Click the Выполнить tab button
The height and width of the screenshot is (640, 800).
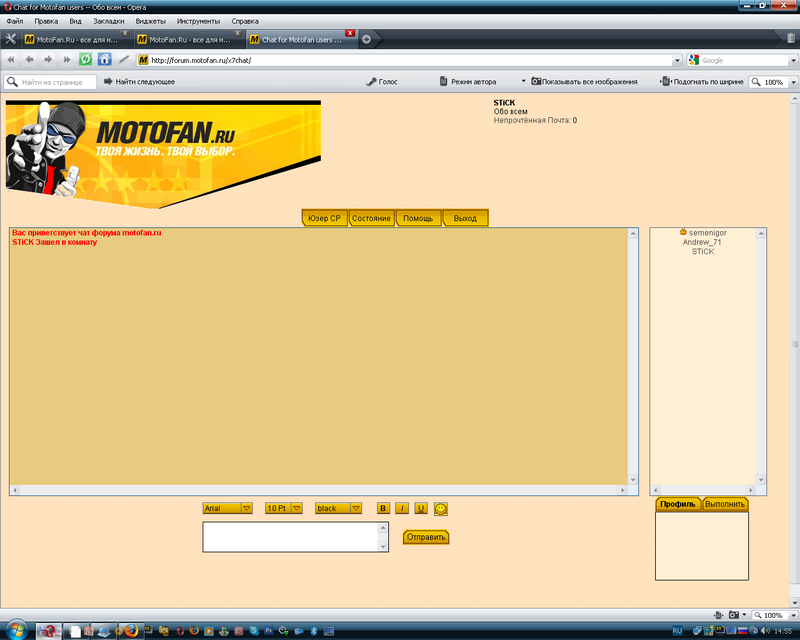tap(725, 504)
